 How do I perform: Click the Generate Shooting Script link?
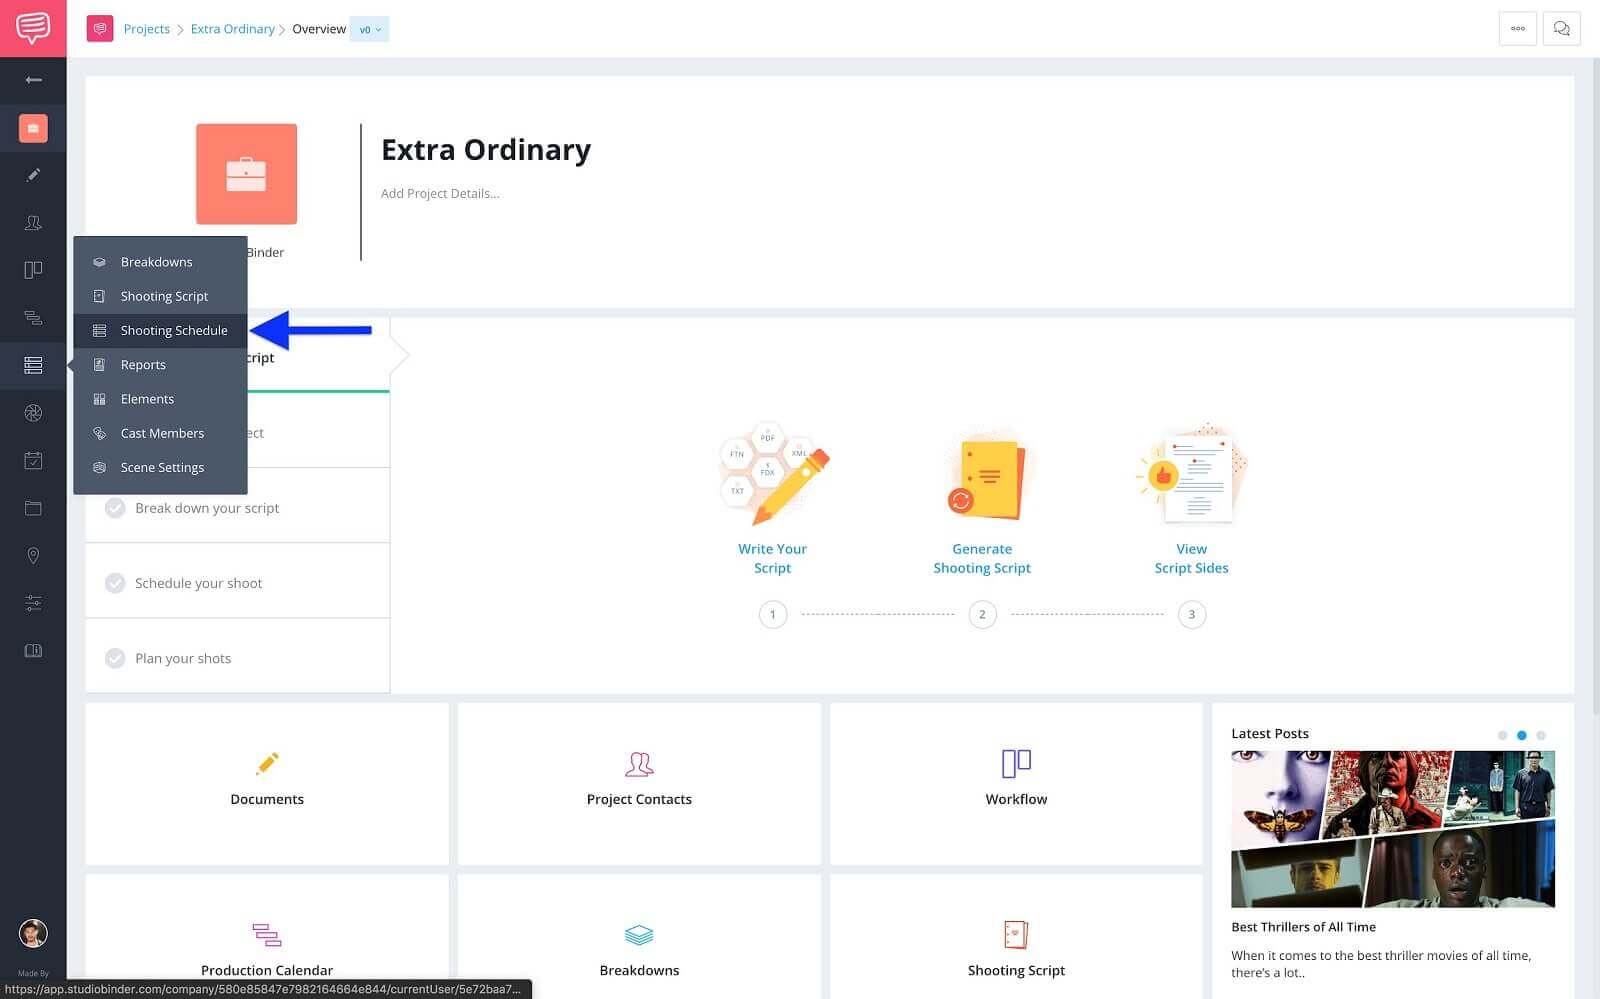[x=982, y=558]
